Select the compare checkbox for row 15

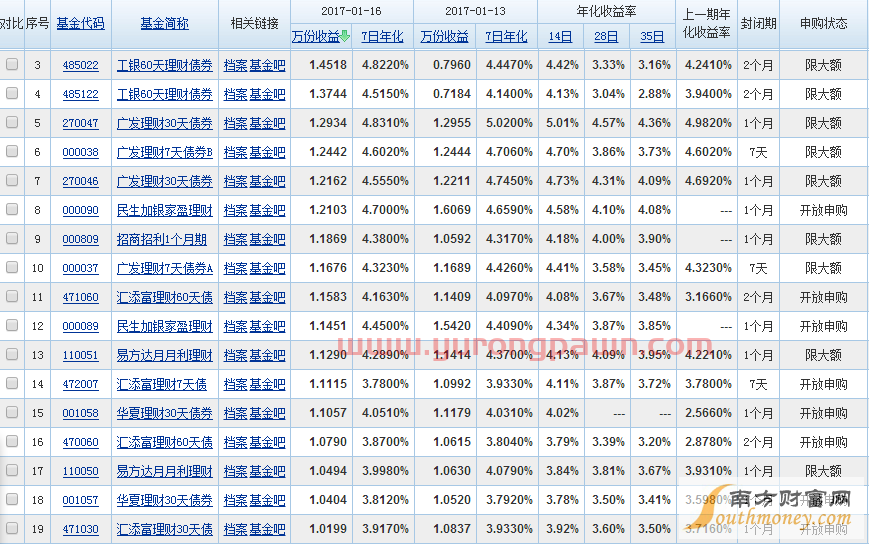tap(12, 412)
